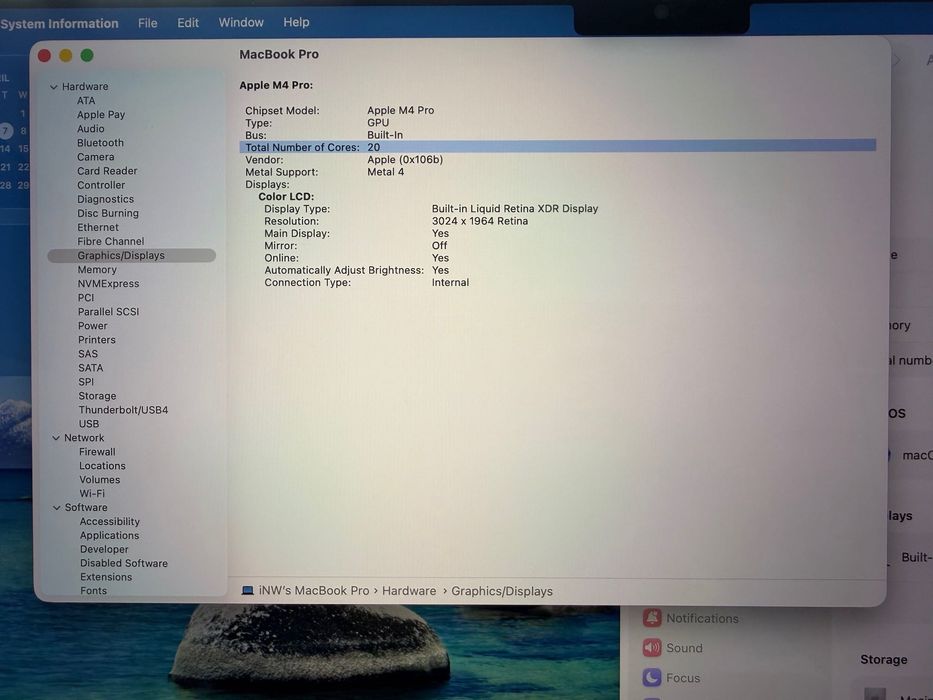
Task: Select Parallel SCSI in the sidebar
Action: pos(108,311)
